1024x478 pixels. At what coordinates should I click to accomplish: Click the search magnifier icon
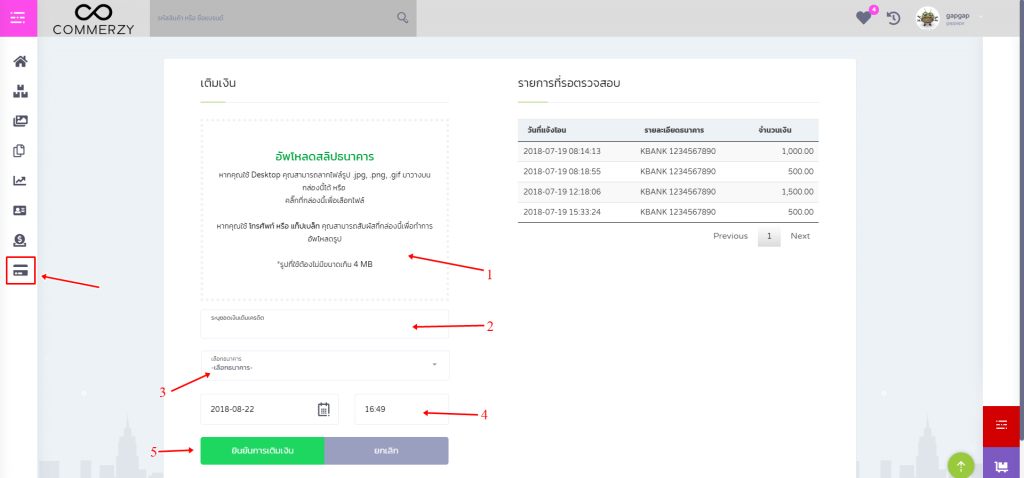tap(403, 18)
